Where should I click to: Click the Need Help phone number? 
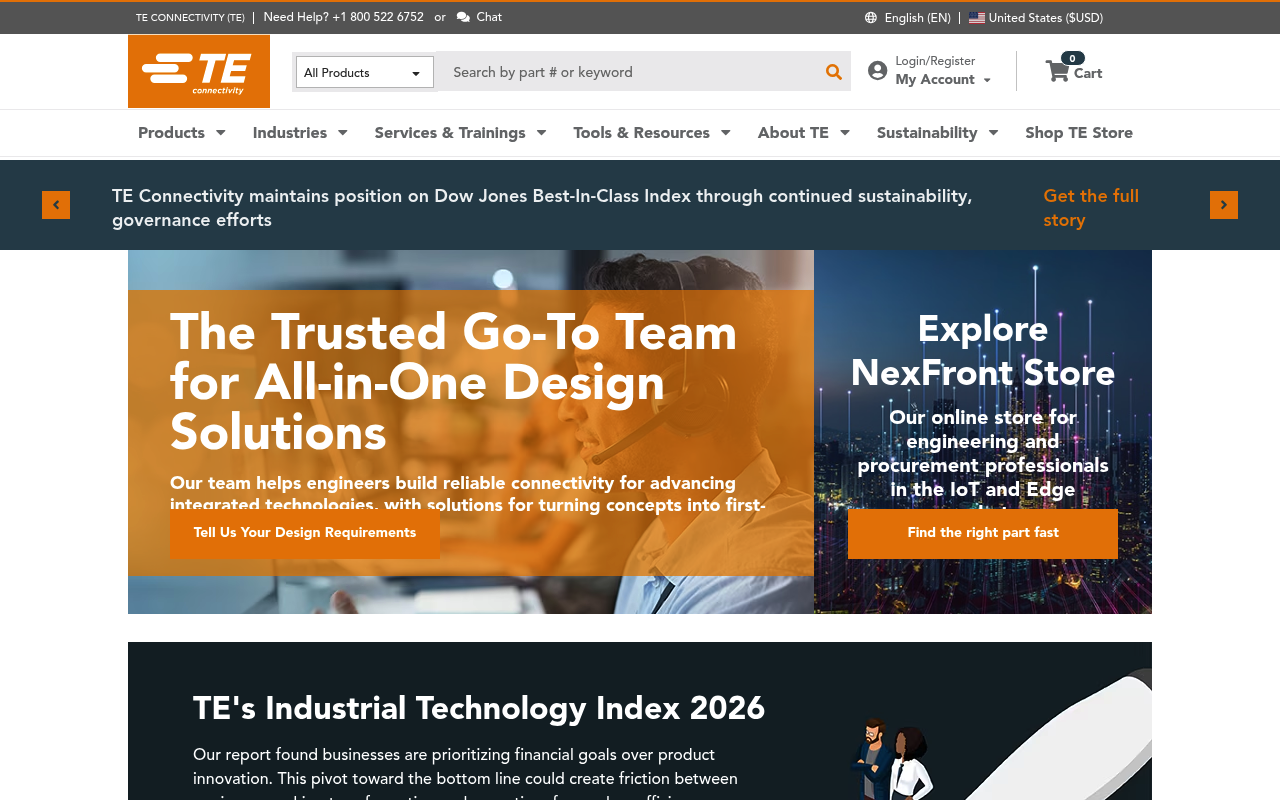378,17
